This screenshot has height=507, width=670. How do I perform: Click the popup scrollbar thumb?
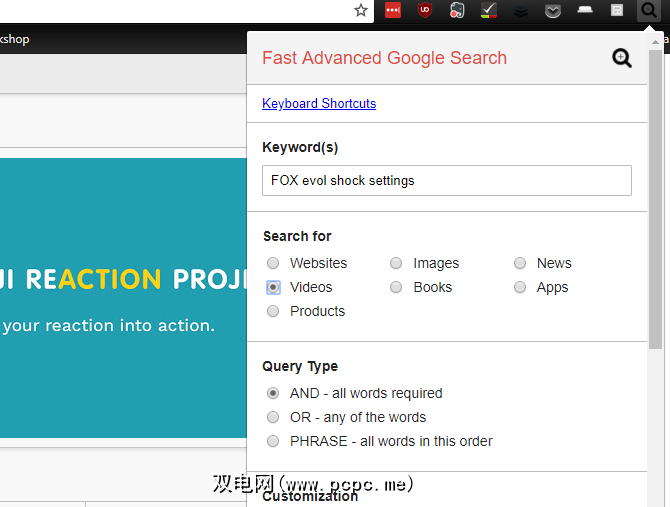[655, 199]
